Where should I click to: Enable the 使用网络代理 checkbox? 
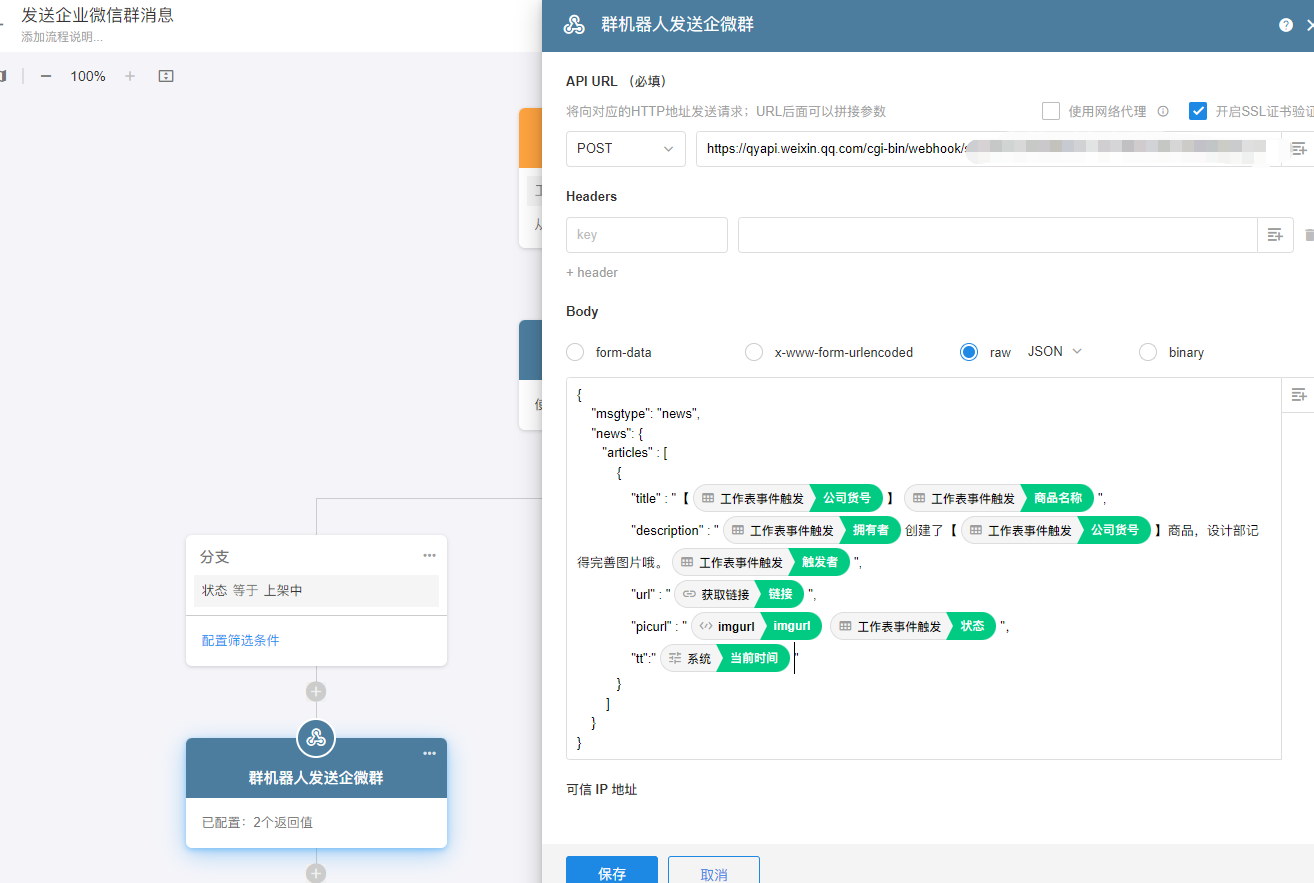pos(1051,111)
